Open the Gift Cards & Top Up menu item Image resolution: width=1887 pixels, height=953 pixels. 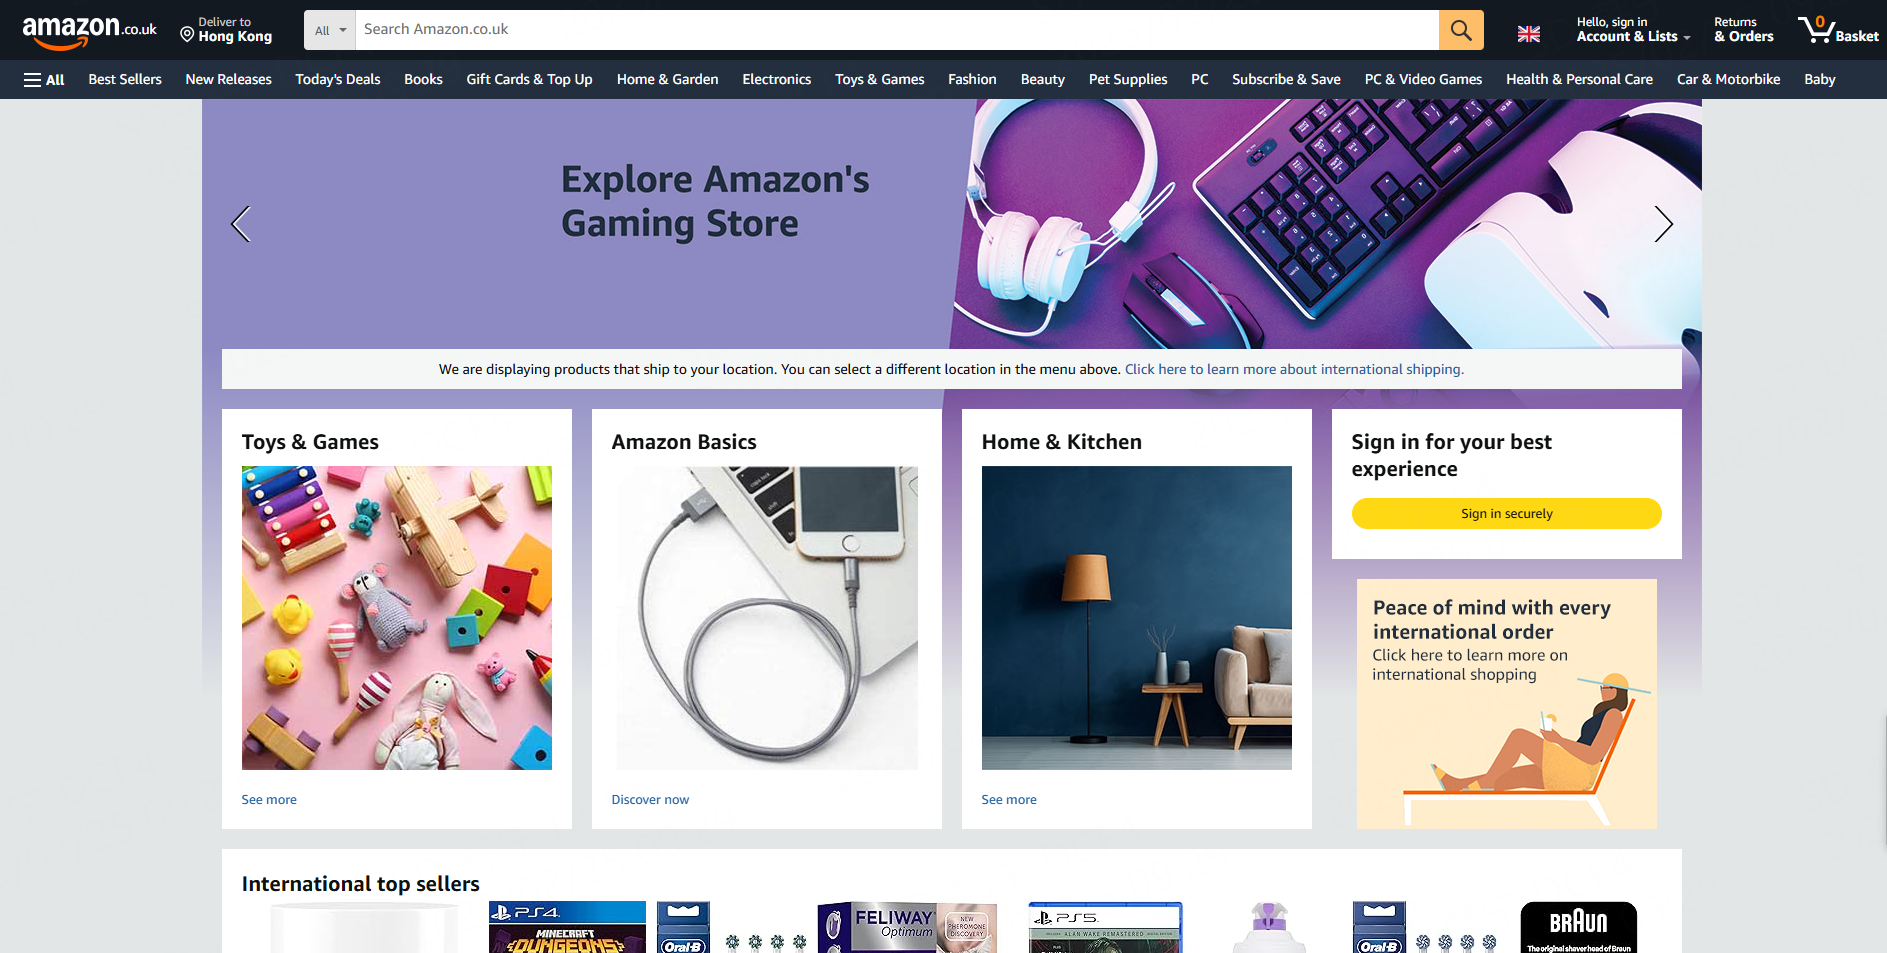[529, 79]
